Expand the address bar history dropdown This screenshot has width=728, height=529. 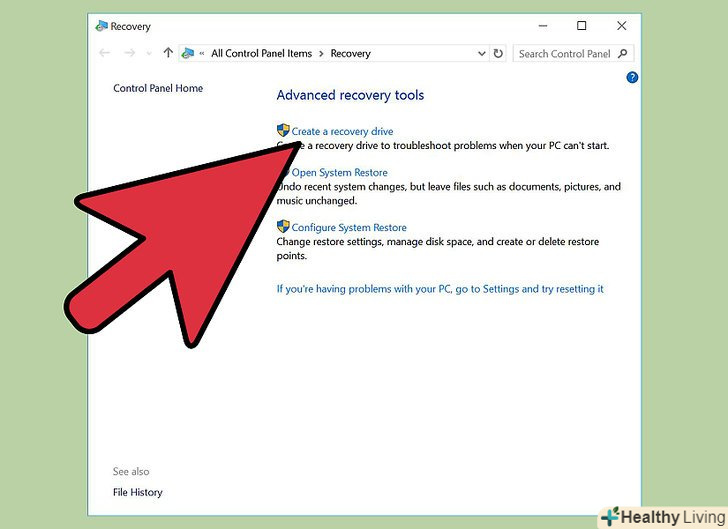point(482,53)
